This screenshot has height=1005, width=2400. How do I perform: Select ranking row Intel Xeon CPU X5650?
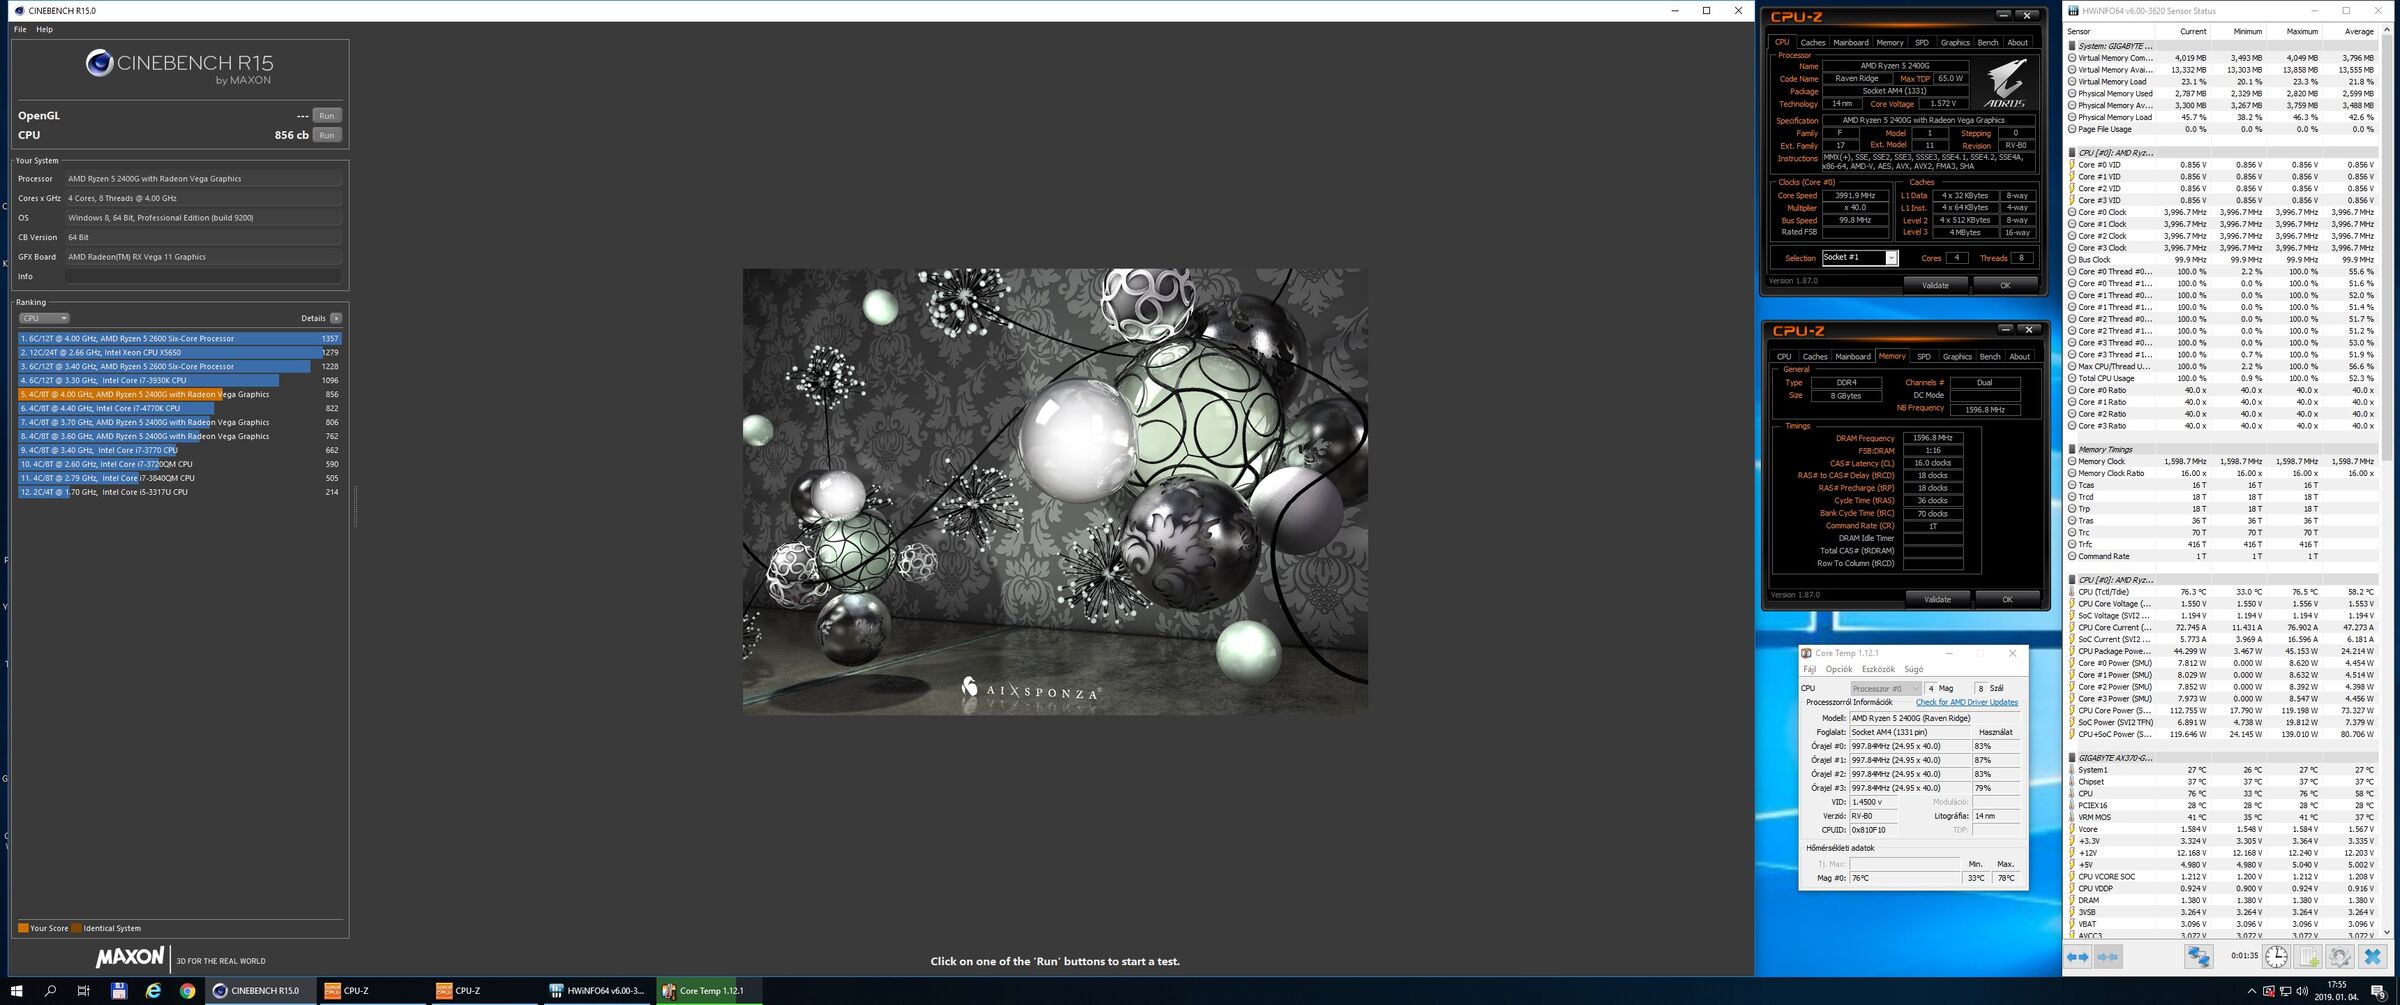[x=179, y=352]
